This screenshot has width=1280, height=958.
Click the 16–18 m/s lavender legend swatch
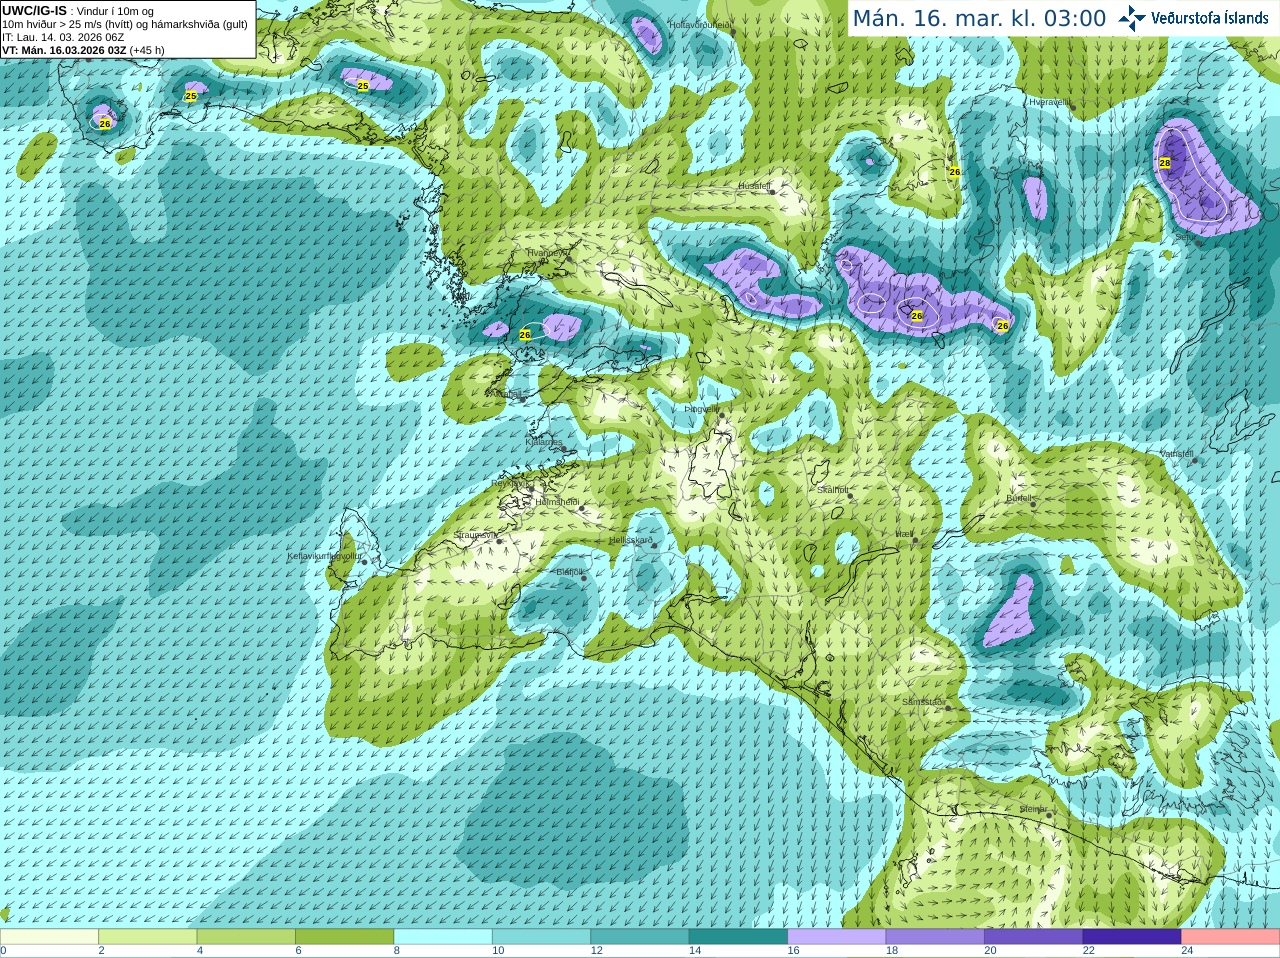[x=837, y=937]
